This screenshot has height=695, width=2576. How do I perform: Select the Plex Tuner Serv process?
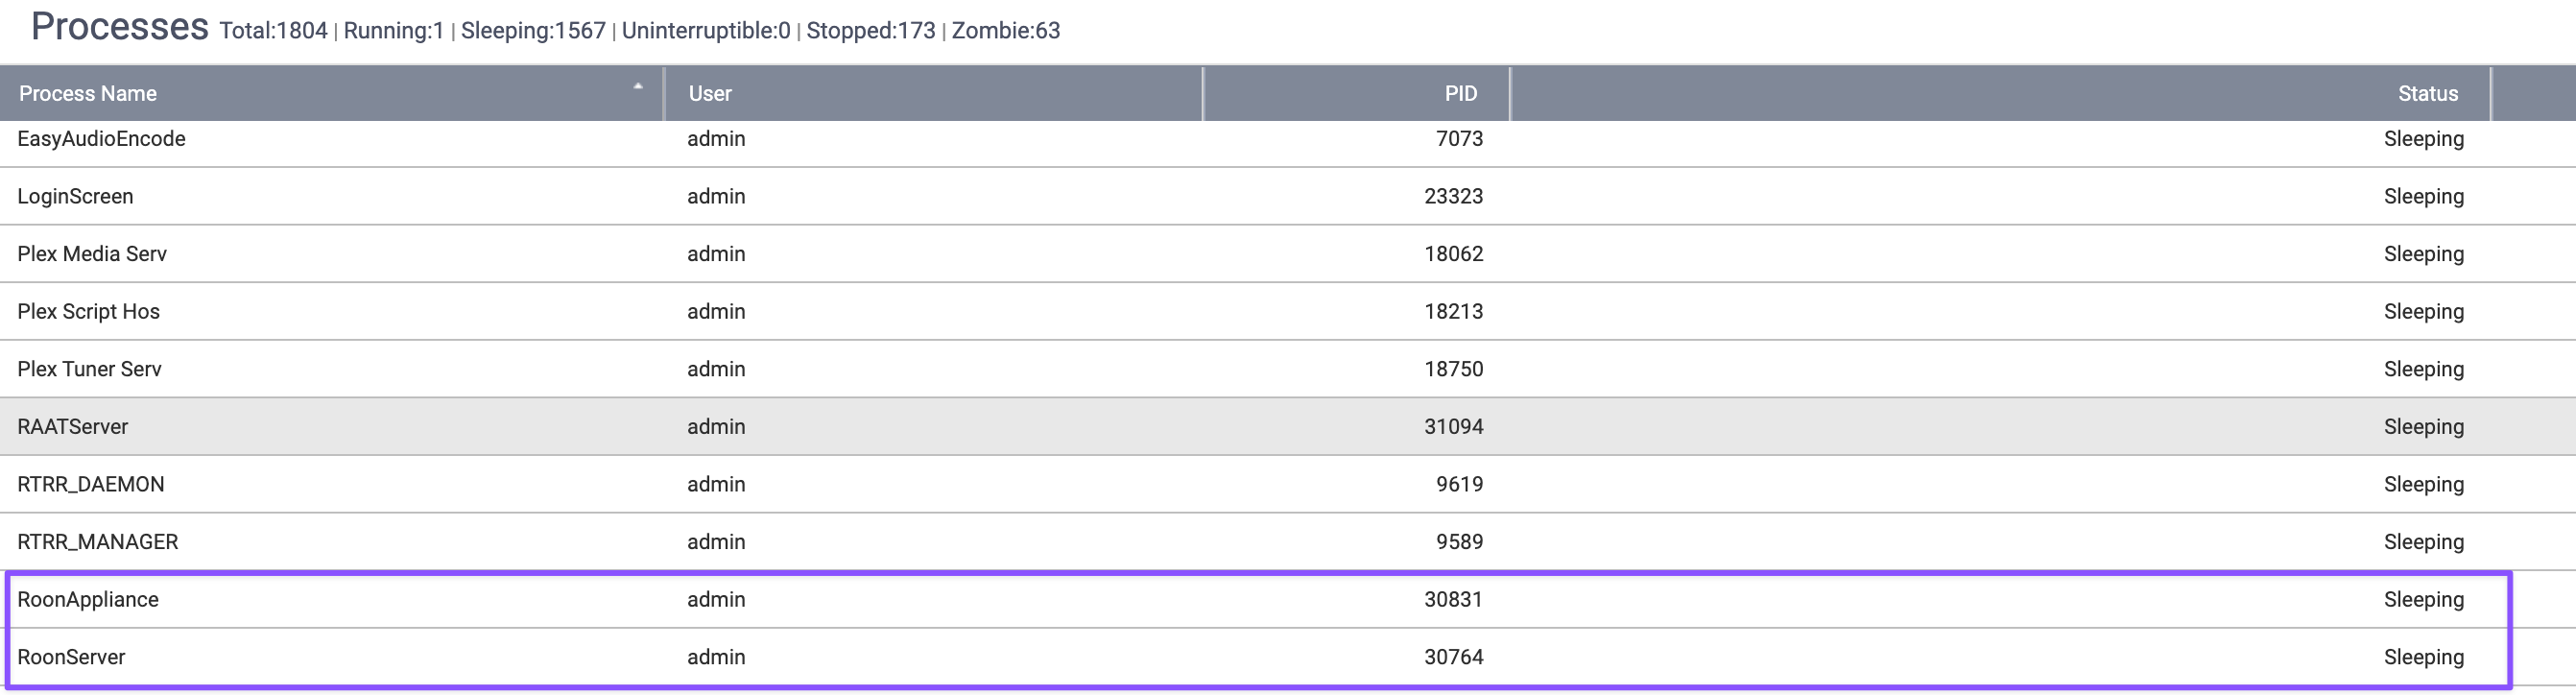point(1288,369)
